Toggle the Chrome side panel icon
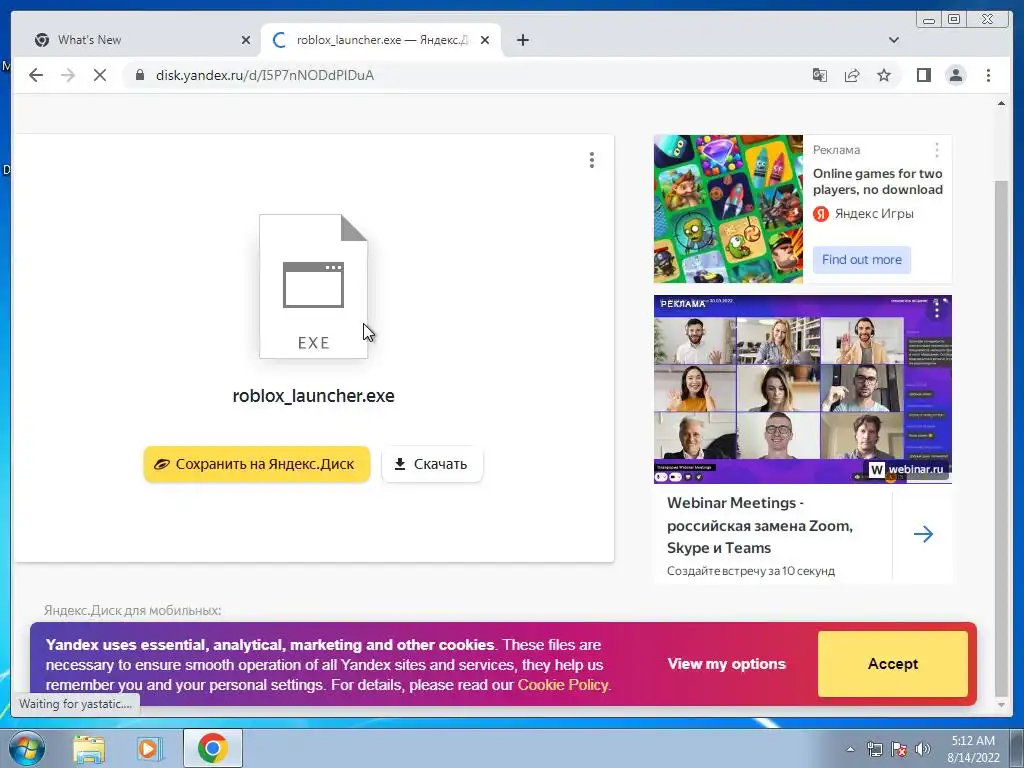Image resolution: width=1024 pixels, height=768 pixels. tap(923, 75)
